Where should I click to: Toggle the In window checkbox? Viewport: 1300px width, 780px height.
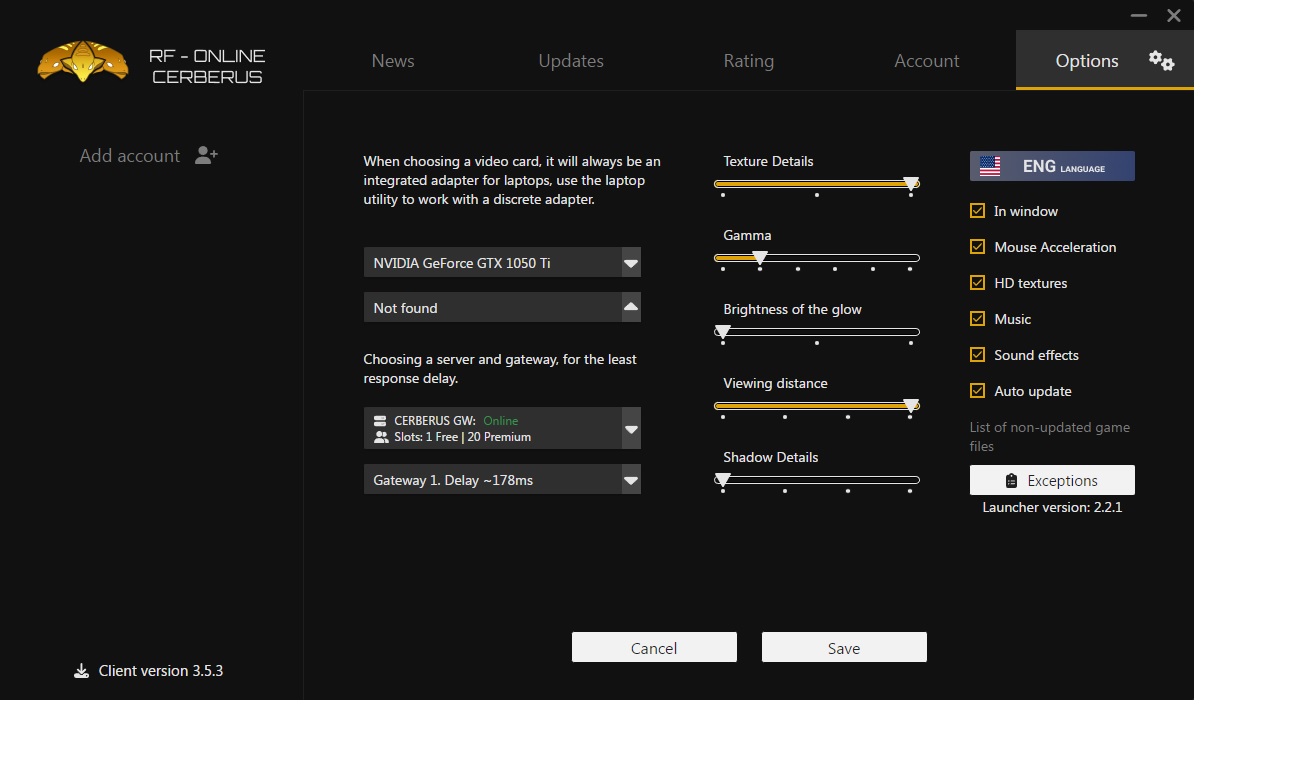click(x=978, y=211)
